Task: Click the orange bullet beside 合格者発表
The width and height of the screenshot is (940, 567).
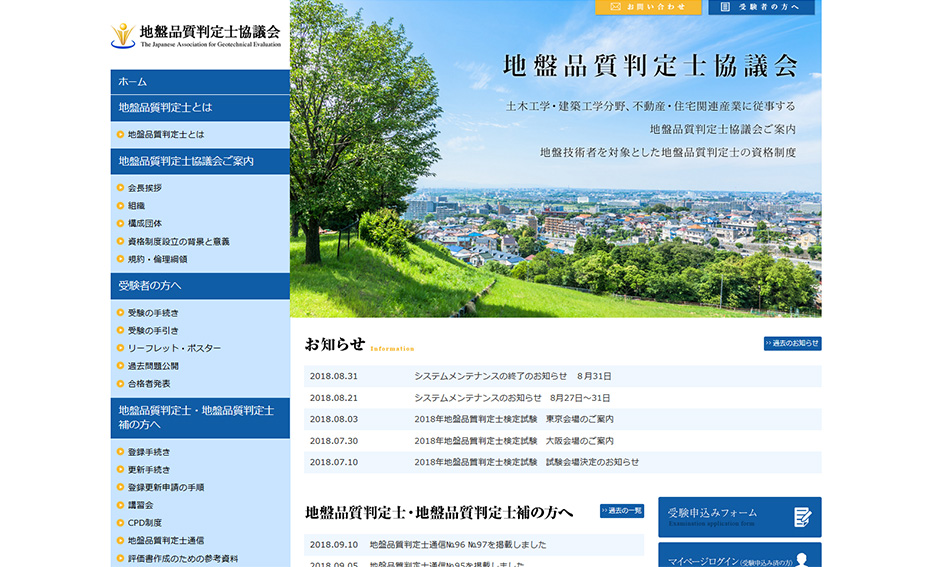Action: pos(120,384)
